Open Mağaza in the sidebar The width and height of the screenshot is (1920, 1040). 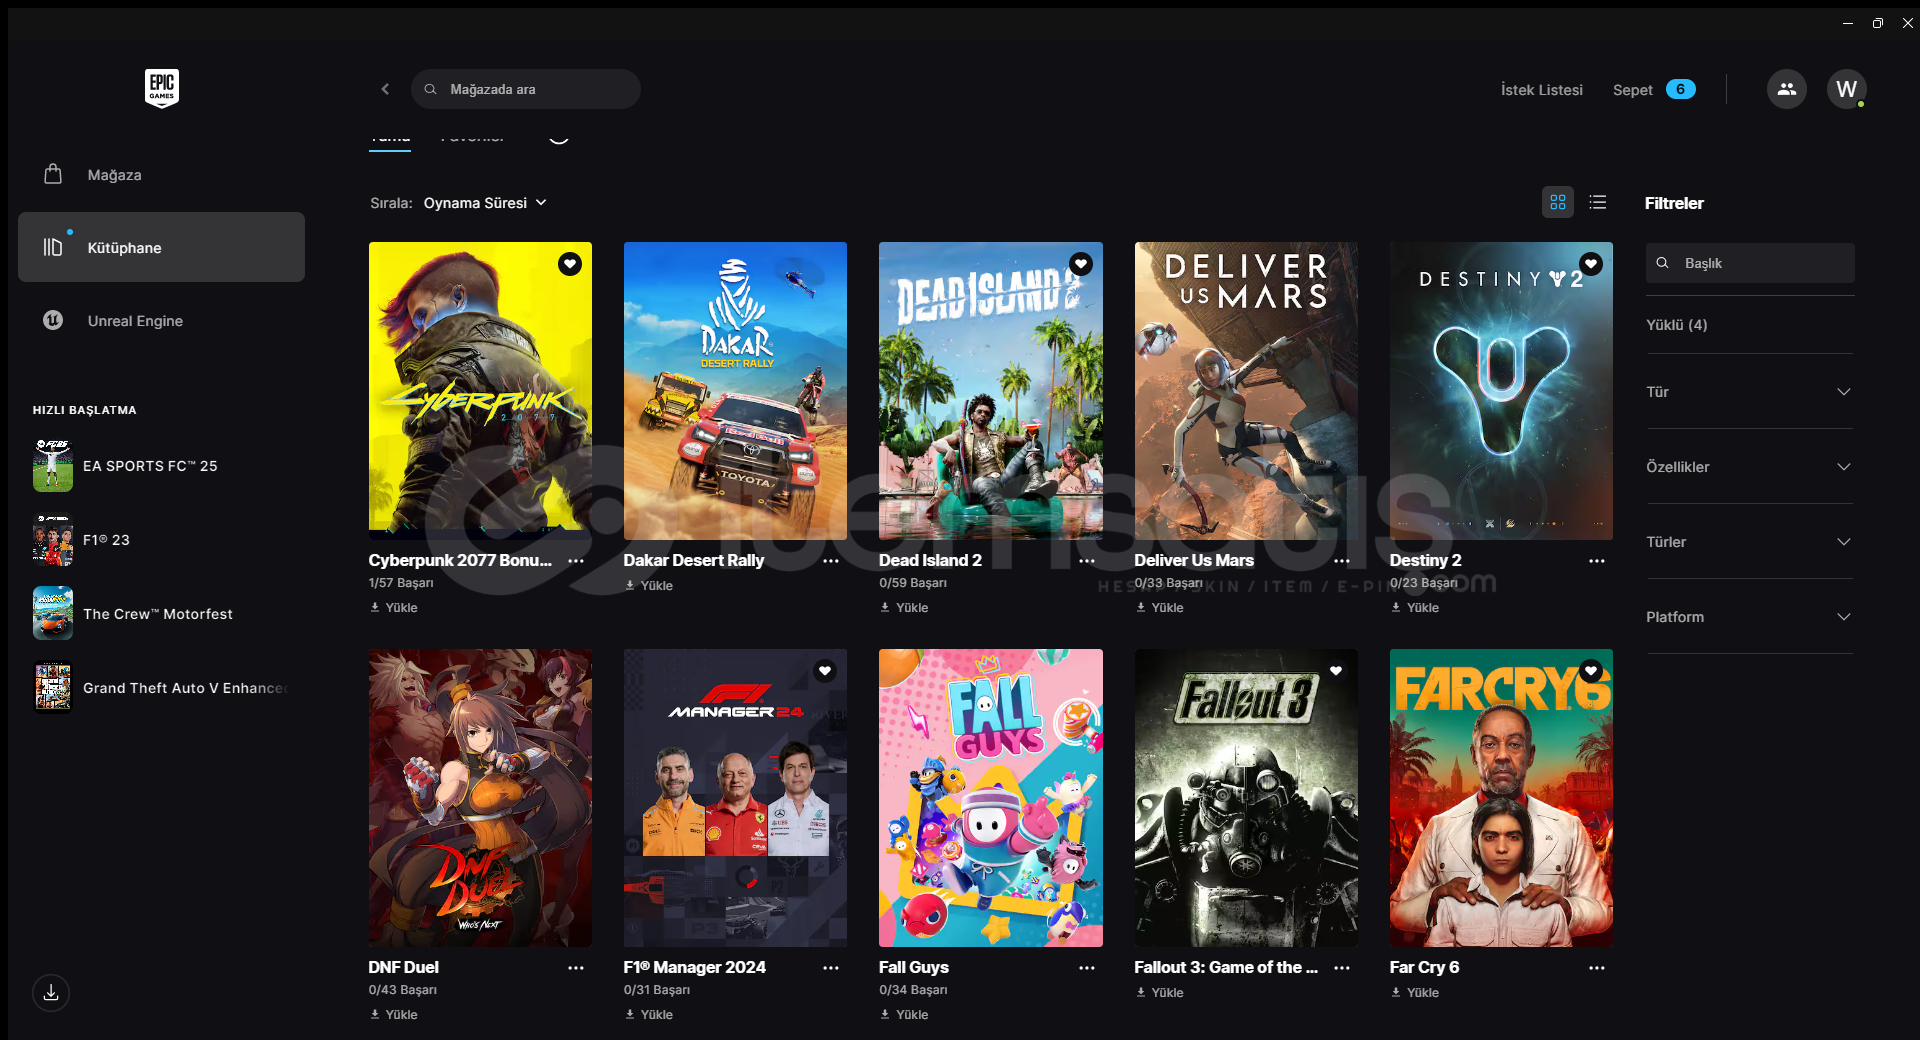pos(161,175)
